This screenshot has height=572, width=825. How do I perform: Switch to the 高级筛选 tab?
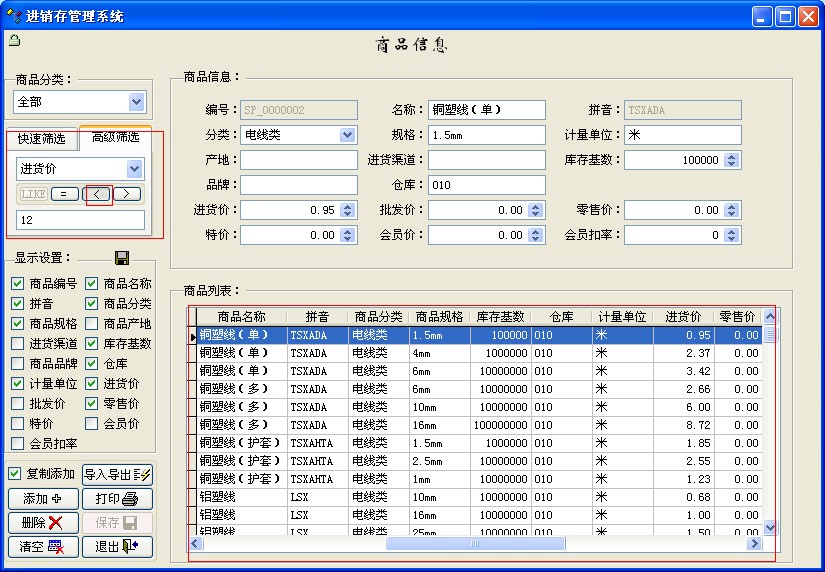pos(115,137)
